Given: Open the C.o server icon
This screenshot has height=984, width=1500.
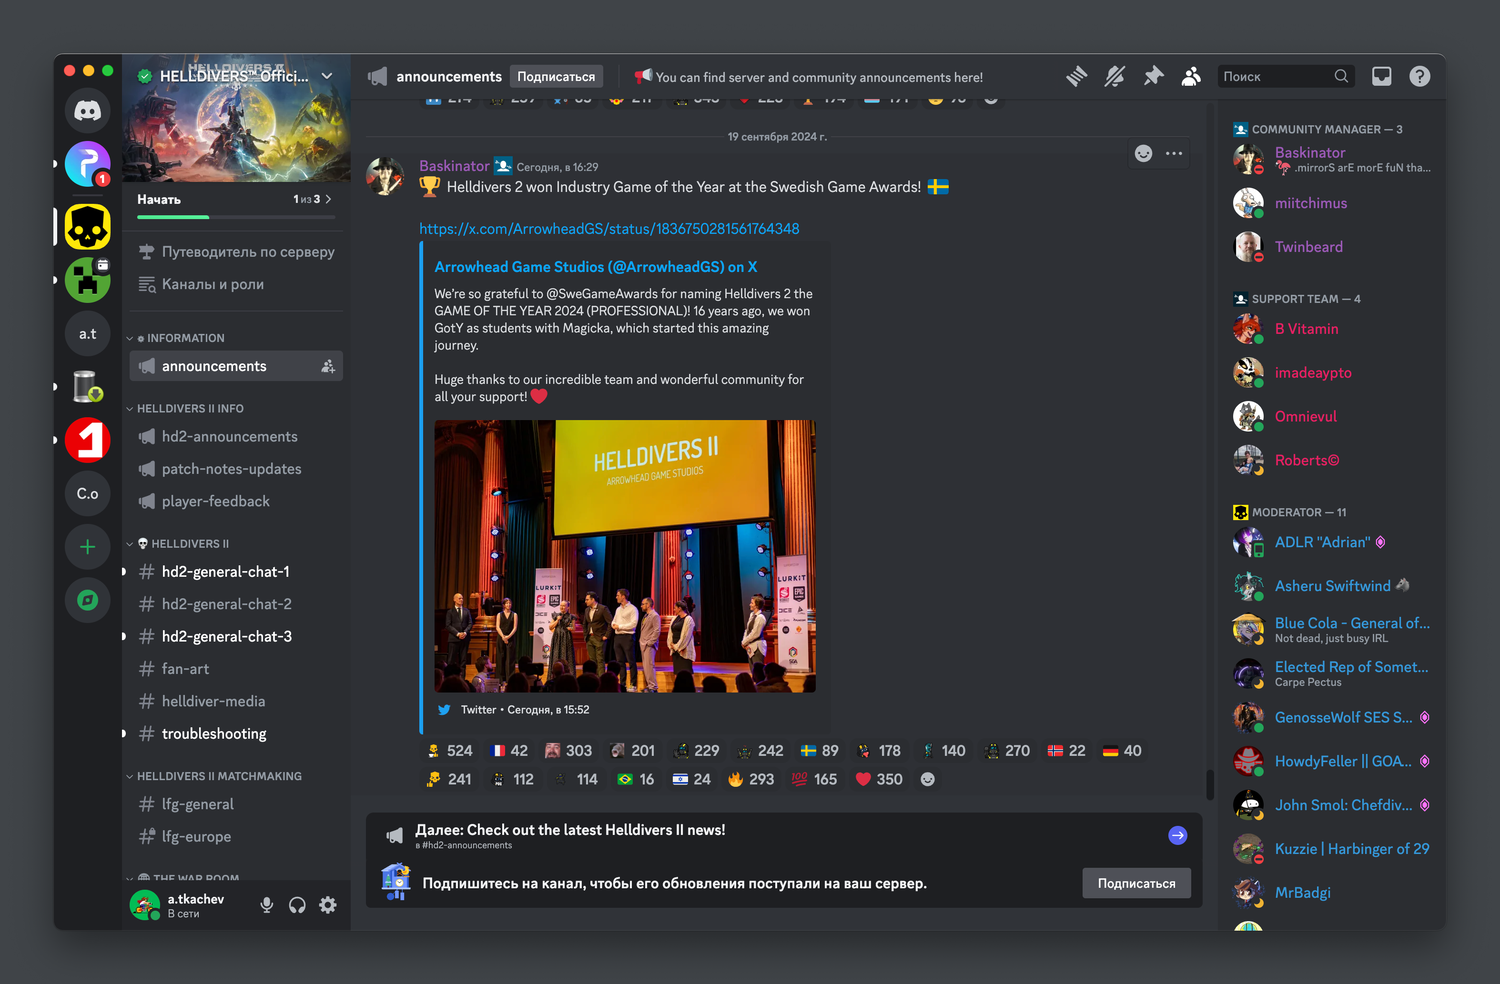Looking at the screenshot, I should [x=88, y=494].
